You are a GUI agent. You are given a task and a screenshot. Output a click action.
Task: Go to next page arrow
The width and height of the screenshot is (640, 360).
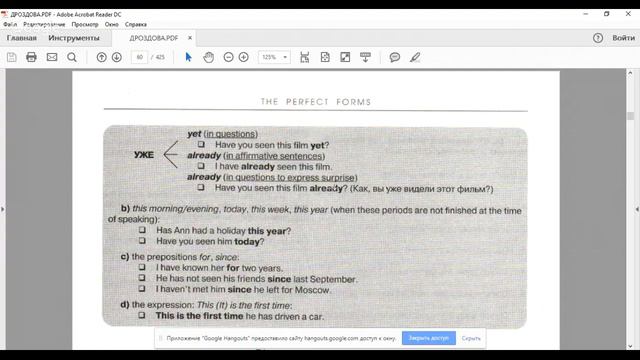[x=117, y=57]
